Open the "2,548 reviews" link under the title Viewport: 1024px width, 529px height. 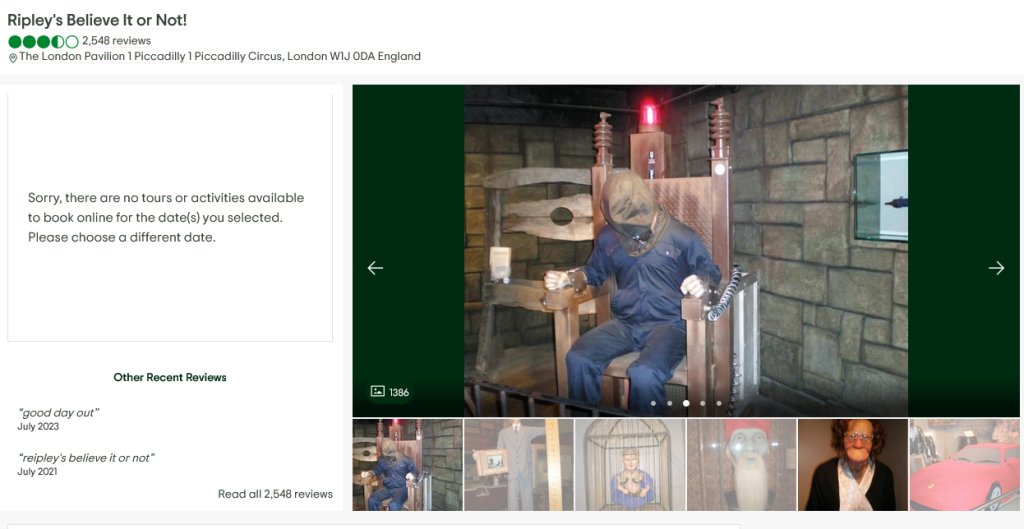point(116,41)
